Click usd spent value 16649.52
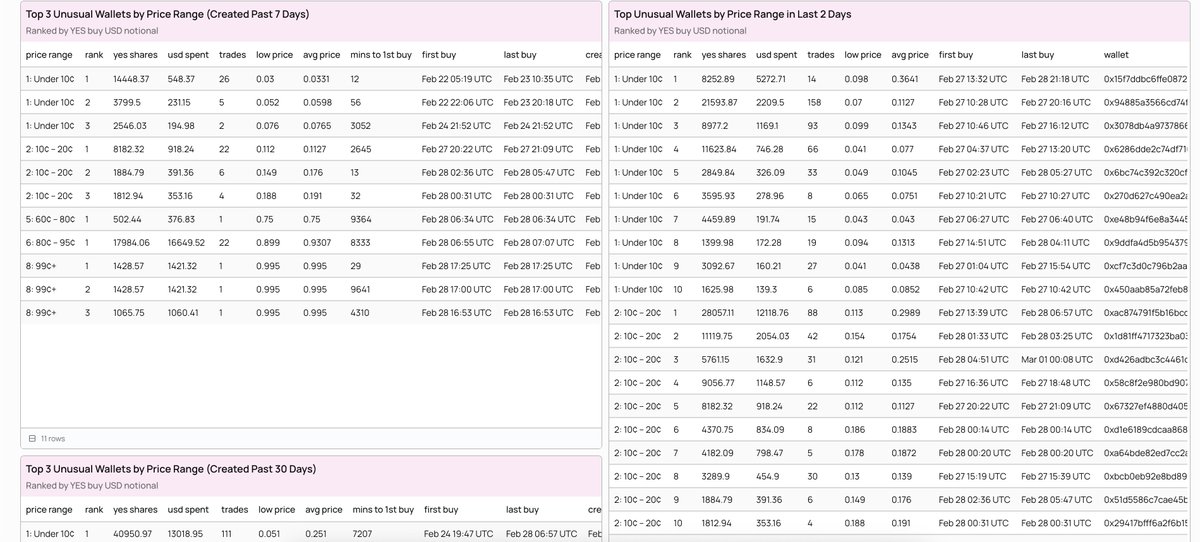Image resolution: width=1200 pixels, height=542 pixels. click(185, 242)
